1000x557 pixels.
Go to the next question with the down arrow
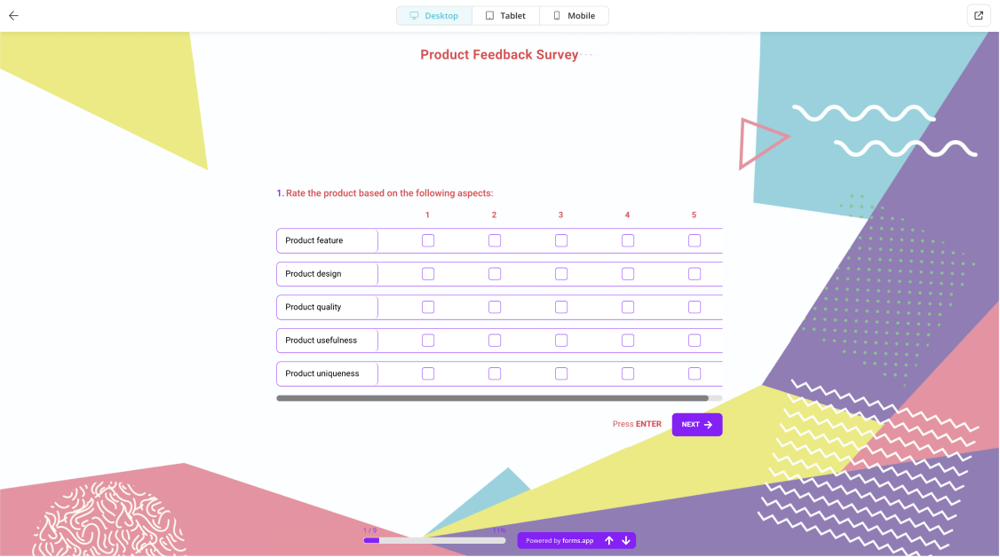coord(626,541)
